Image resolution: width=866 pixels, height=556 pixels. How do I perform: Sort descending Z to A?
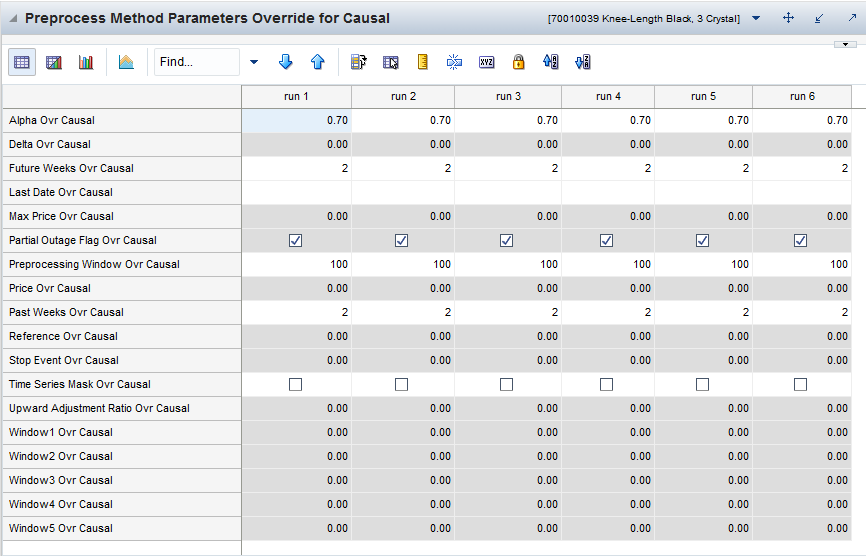click(x=583, y=62)
